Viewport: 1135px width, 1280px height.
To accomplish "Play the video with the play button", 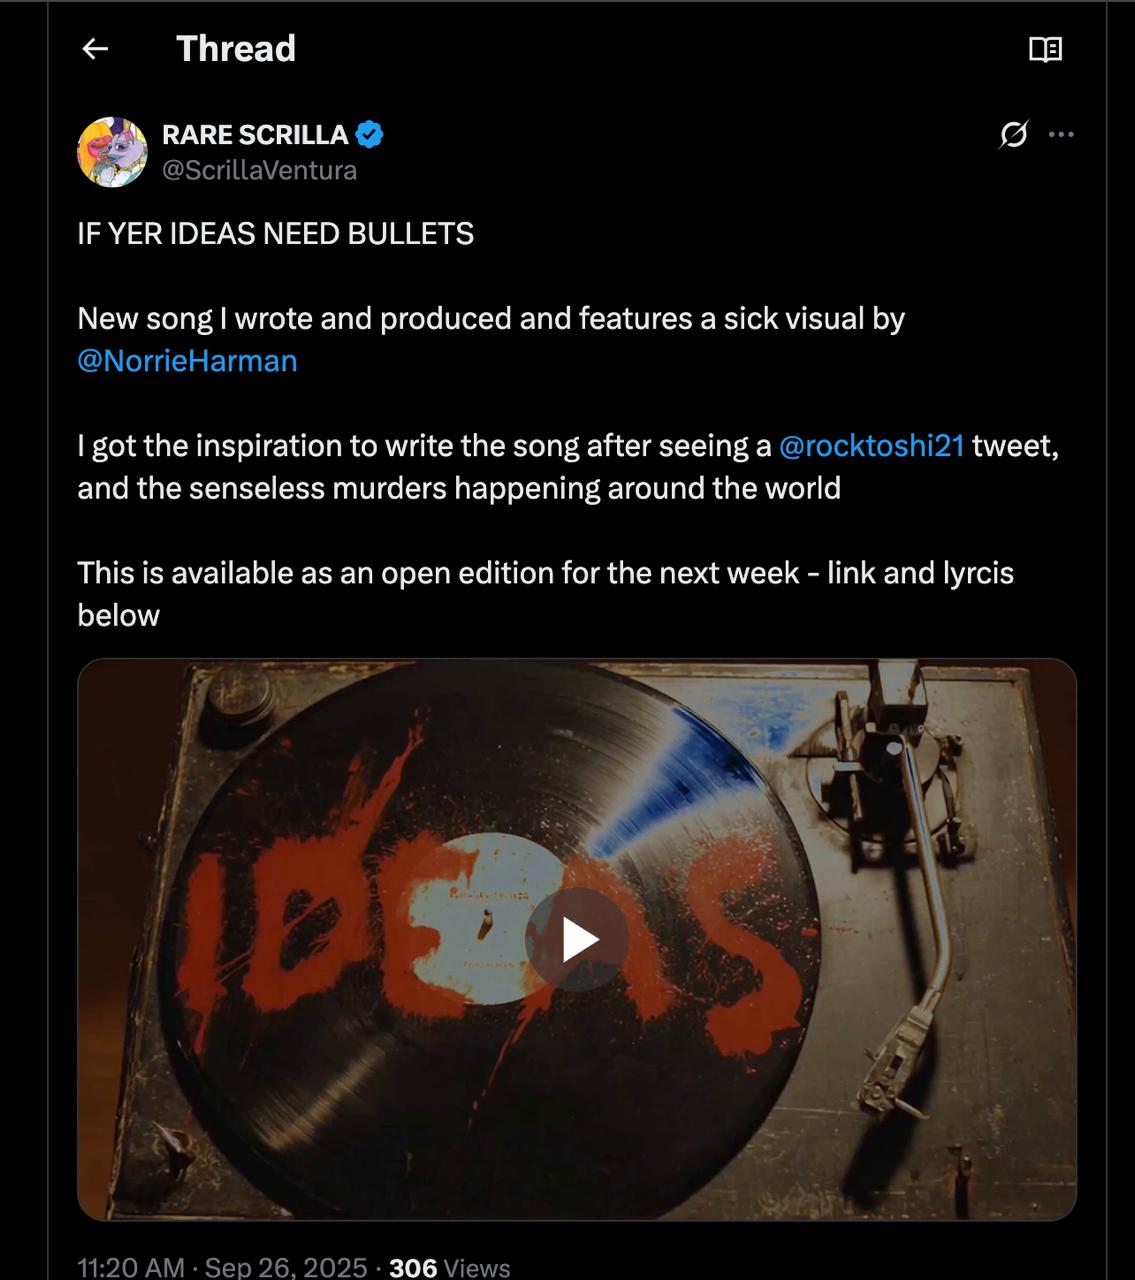I will [577, 939].
